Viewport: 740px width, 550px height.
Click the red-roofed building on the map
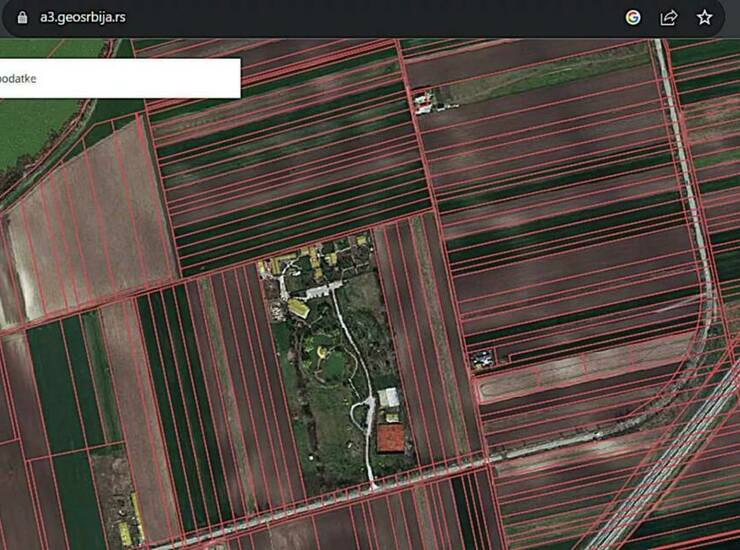tap(391, 438)
